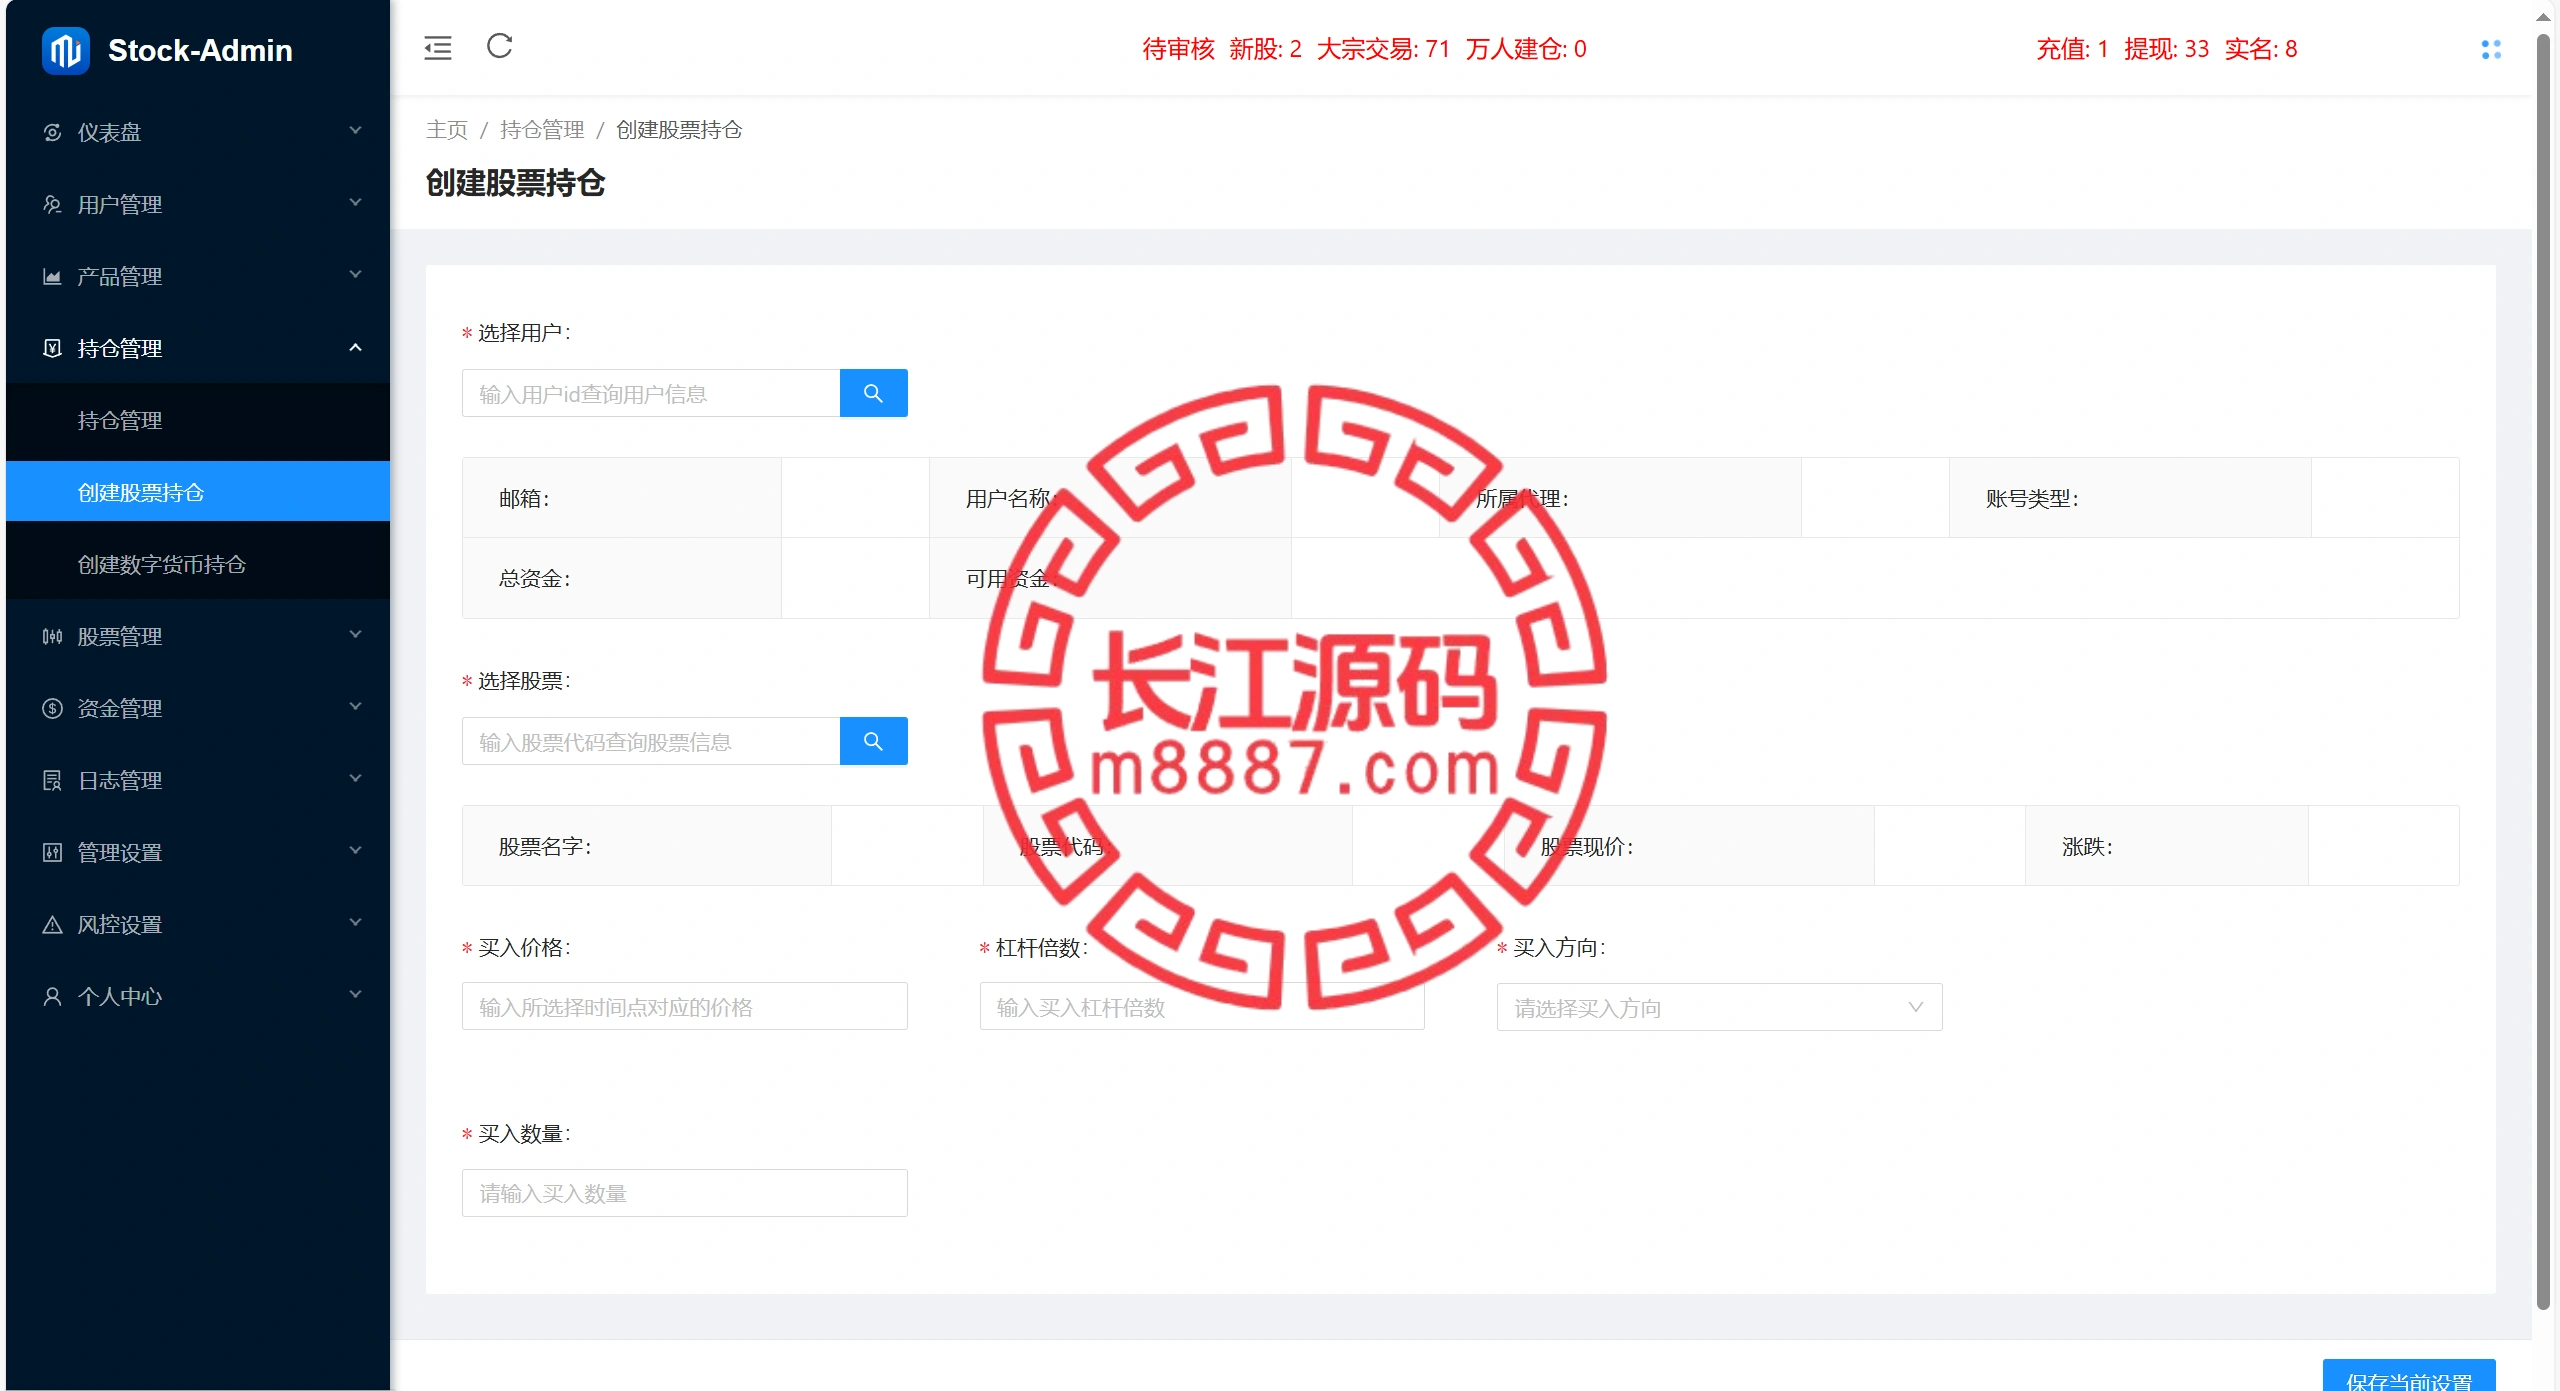The width and height of the screenshot is (2560, 1391).
Task: Go to 持仓管理 breadcrumb link
Action: tap(542, 130)
